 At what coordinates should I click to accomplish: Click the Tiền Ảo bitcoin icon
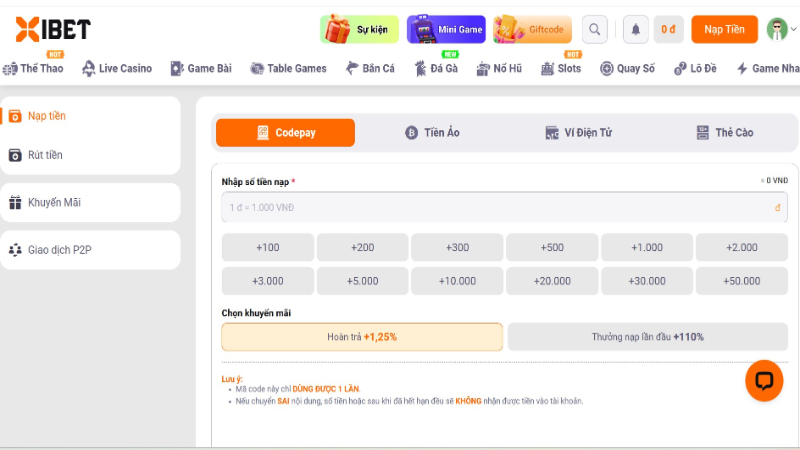pos(411,133)
